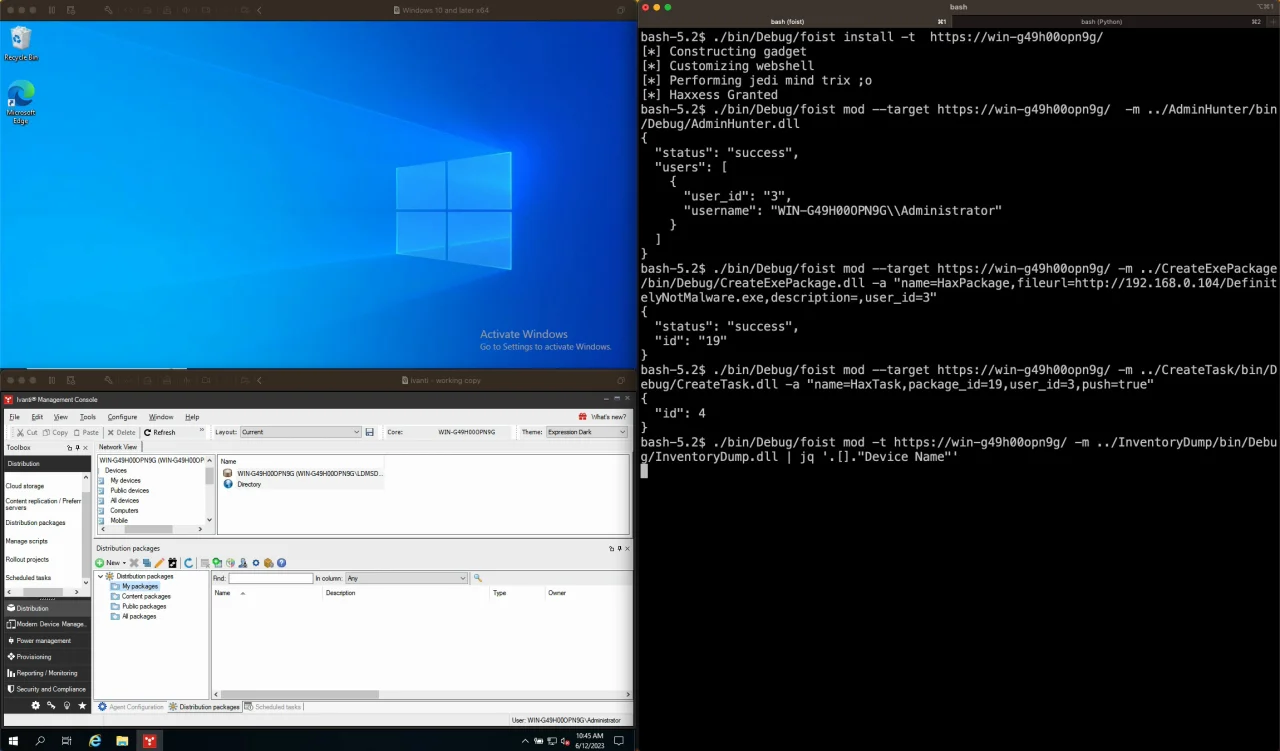Open the Window menu
Screen dimensions: 1280x751
[x=161, y=417]
